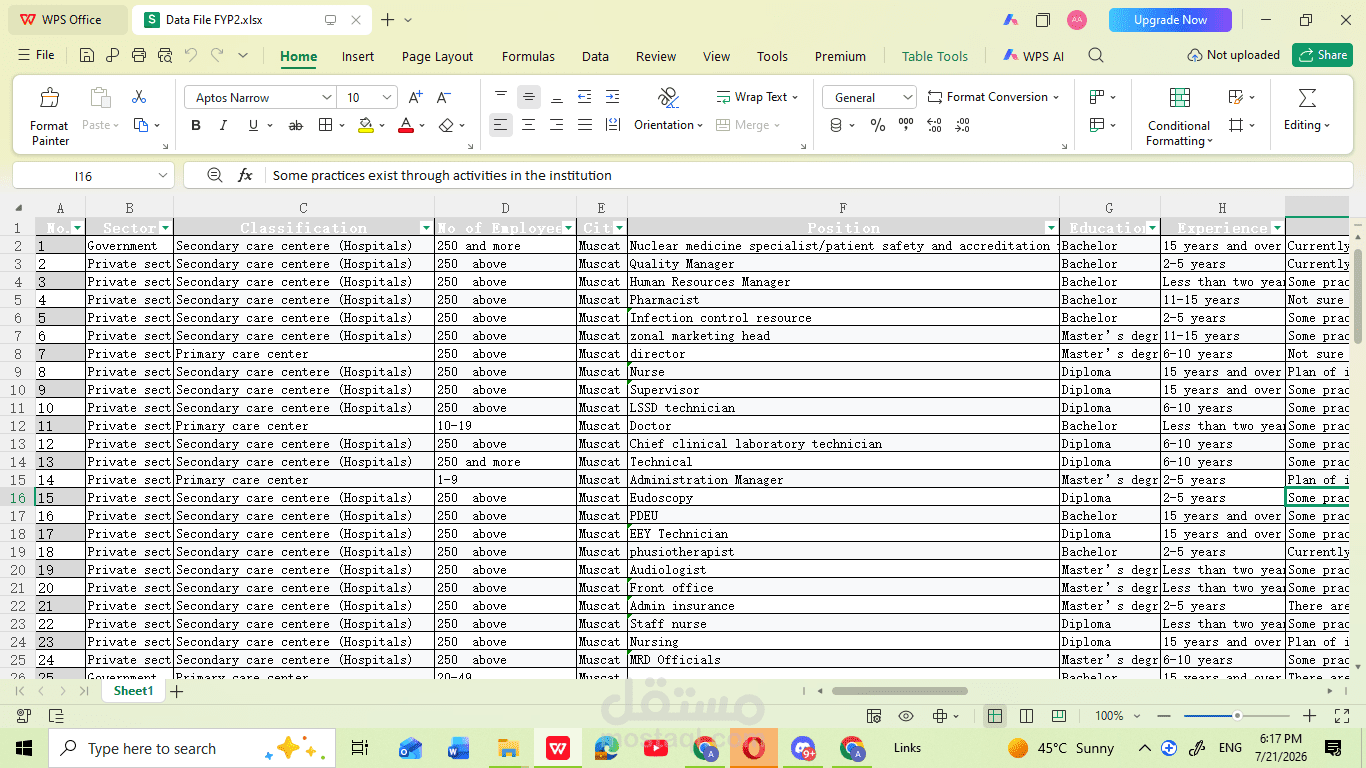
Task: Switch to Page Layout view in status bar
Action: pyautogui.click(x=1027, y=716)
